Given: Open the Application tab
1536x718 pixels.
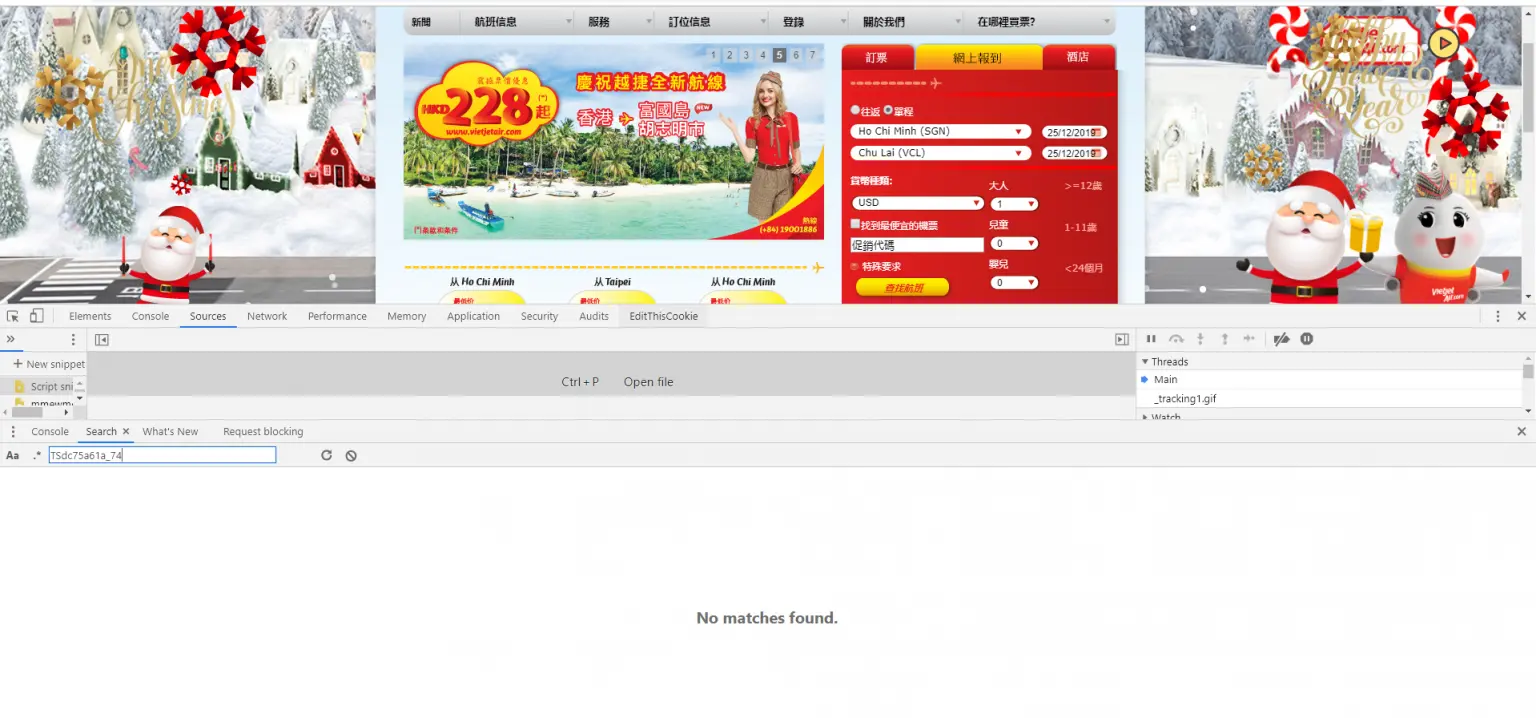Looking at the screenshot, I should pos(473,316).
